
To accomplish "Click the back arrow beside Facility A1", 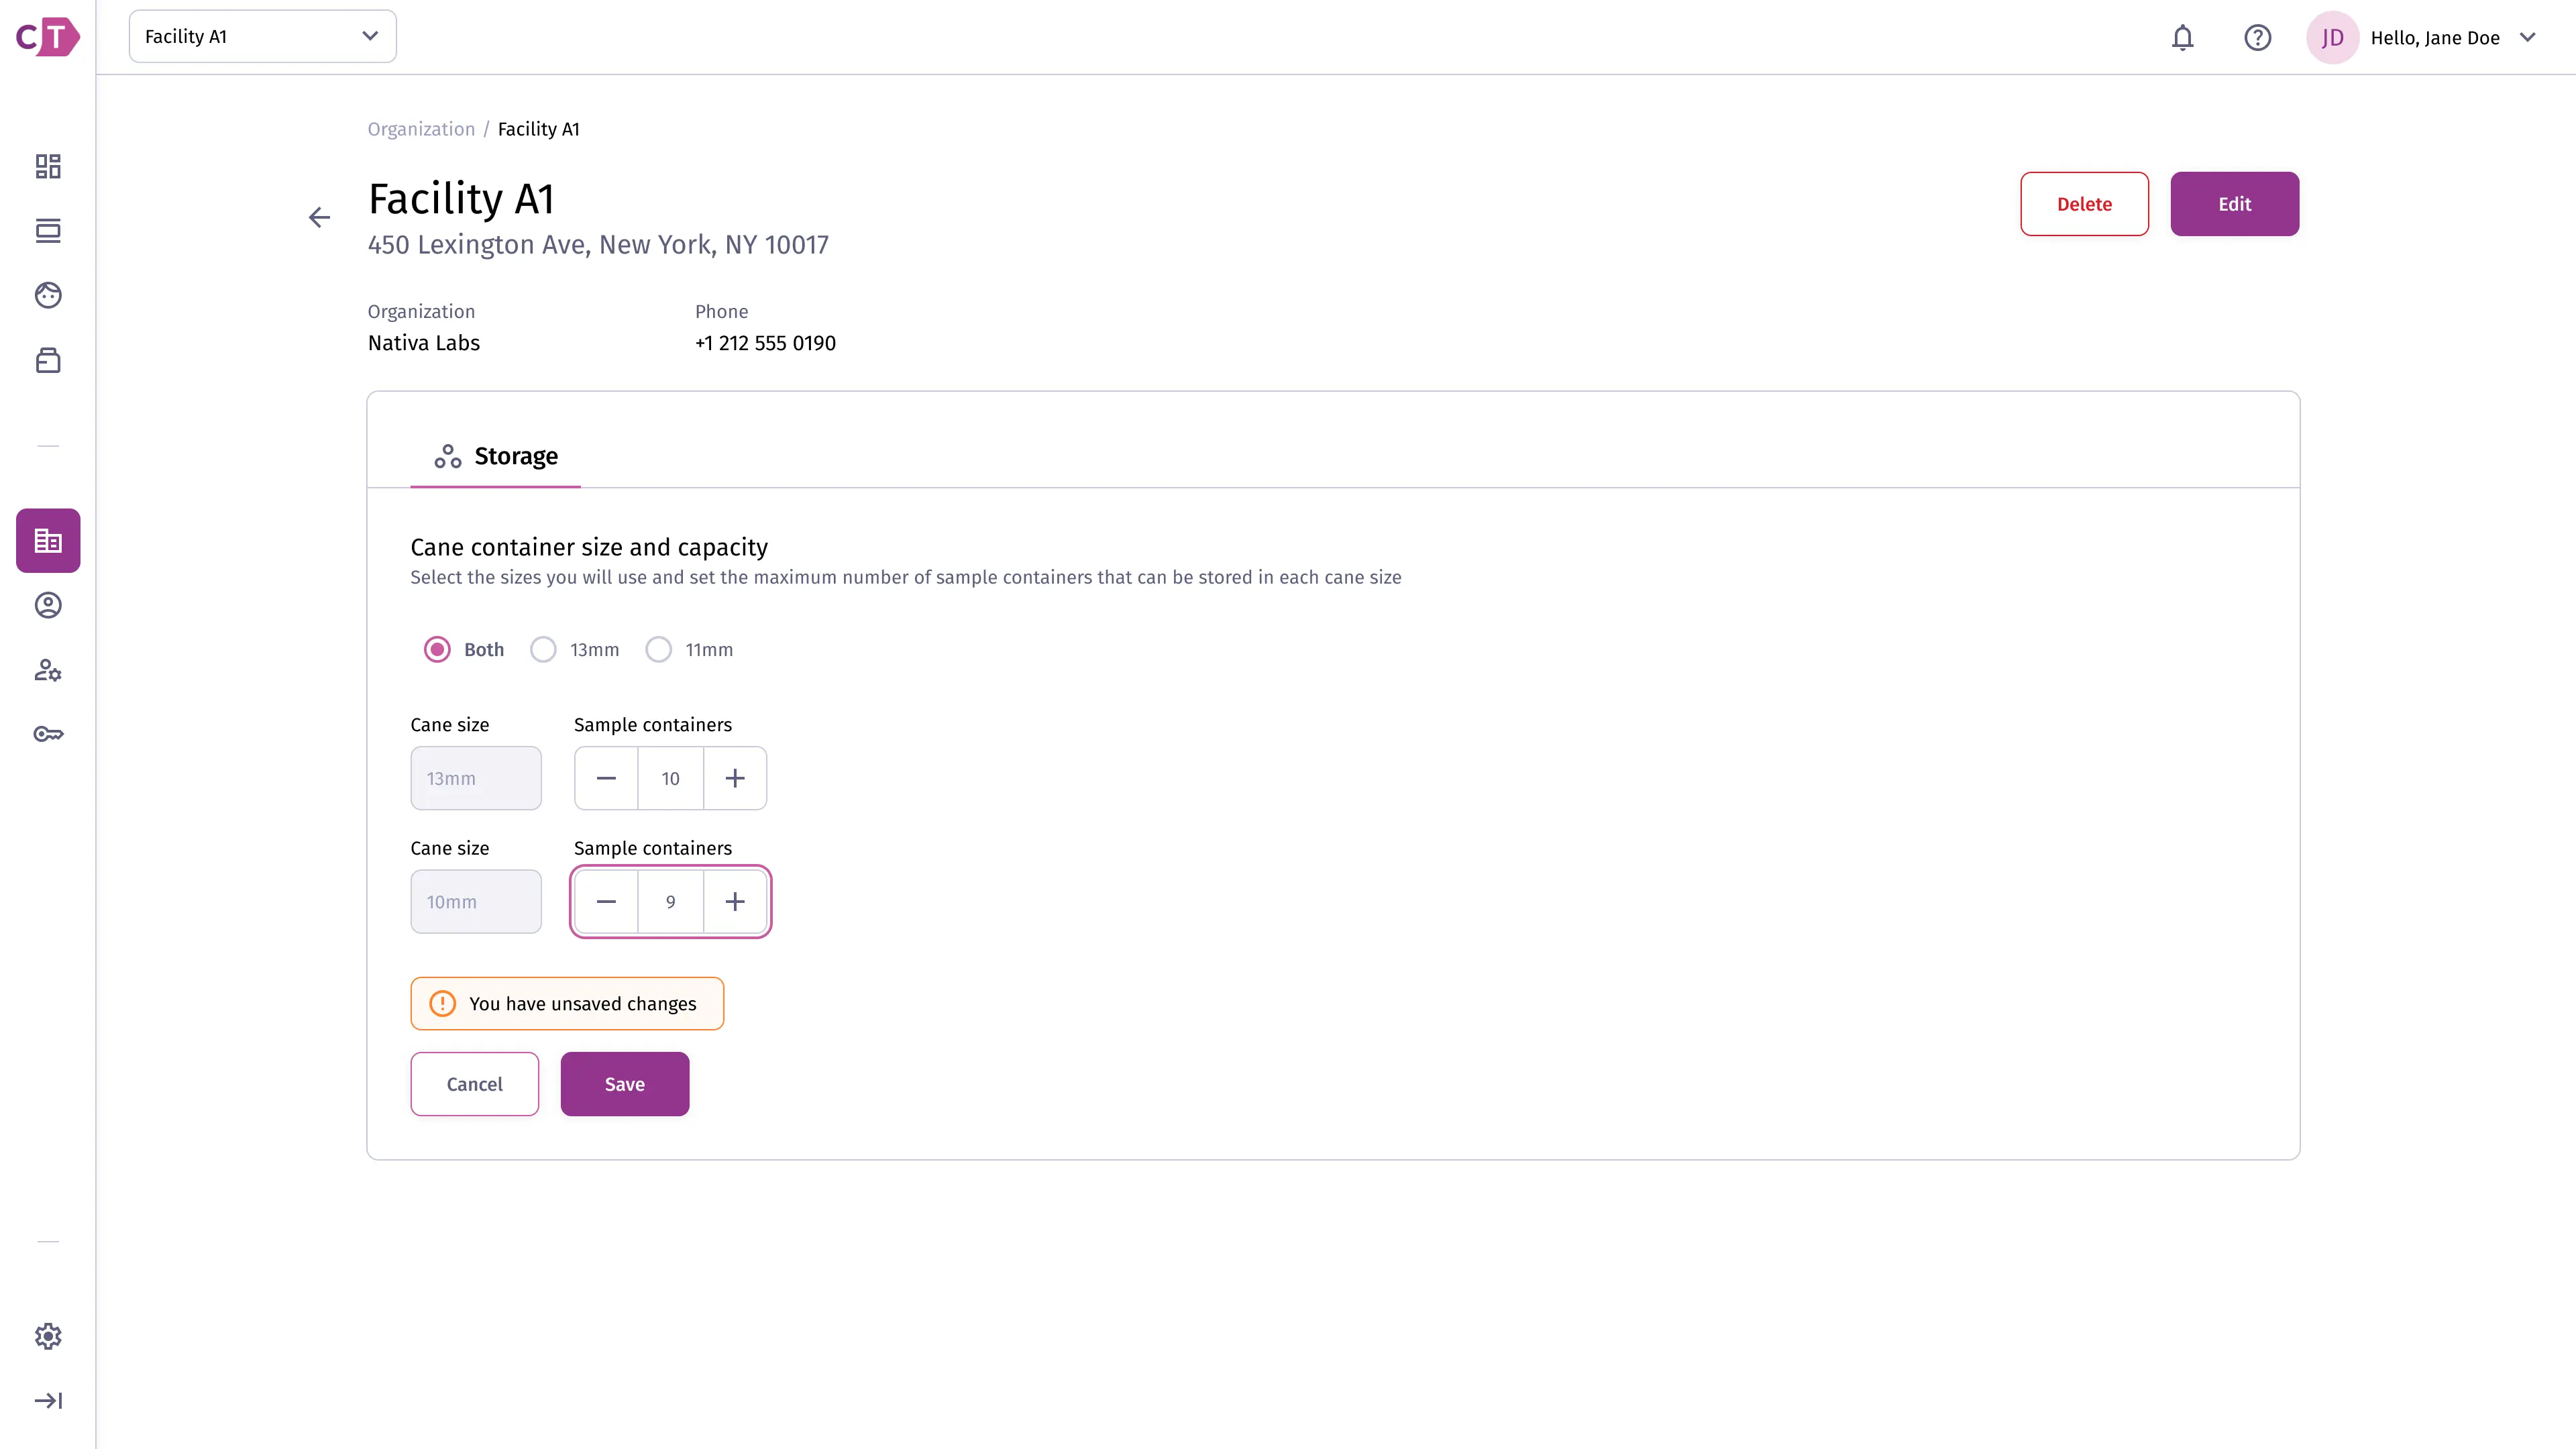I will click(319, 217).
